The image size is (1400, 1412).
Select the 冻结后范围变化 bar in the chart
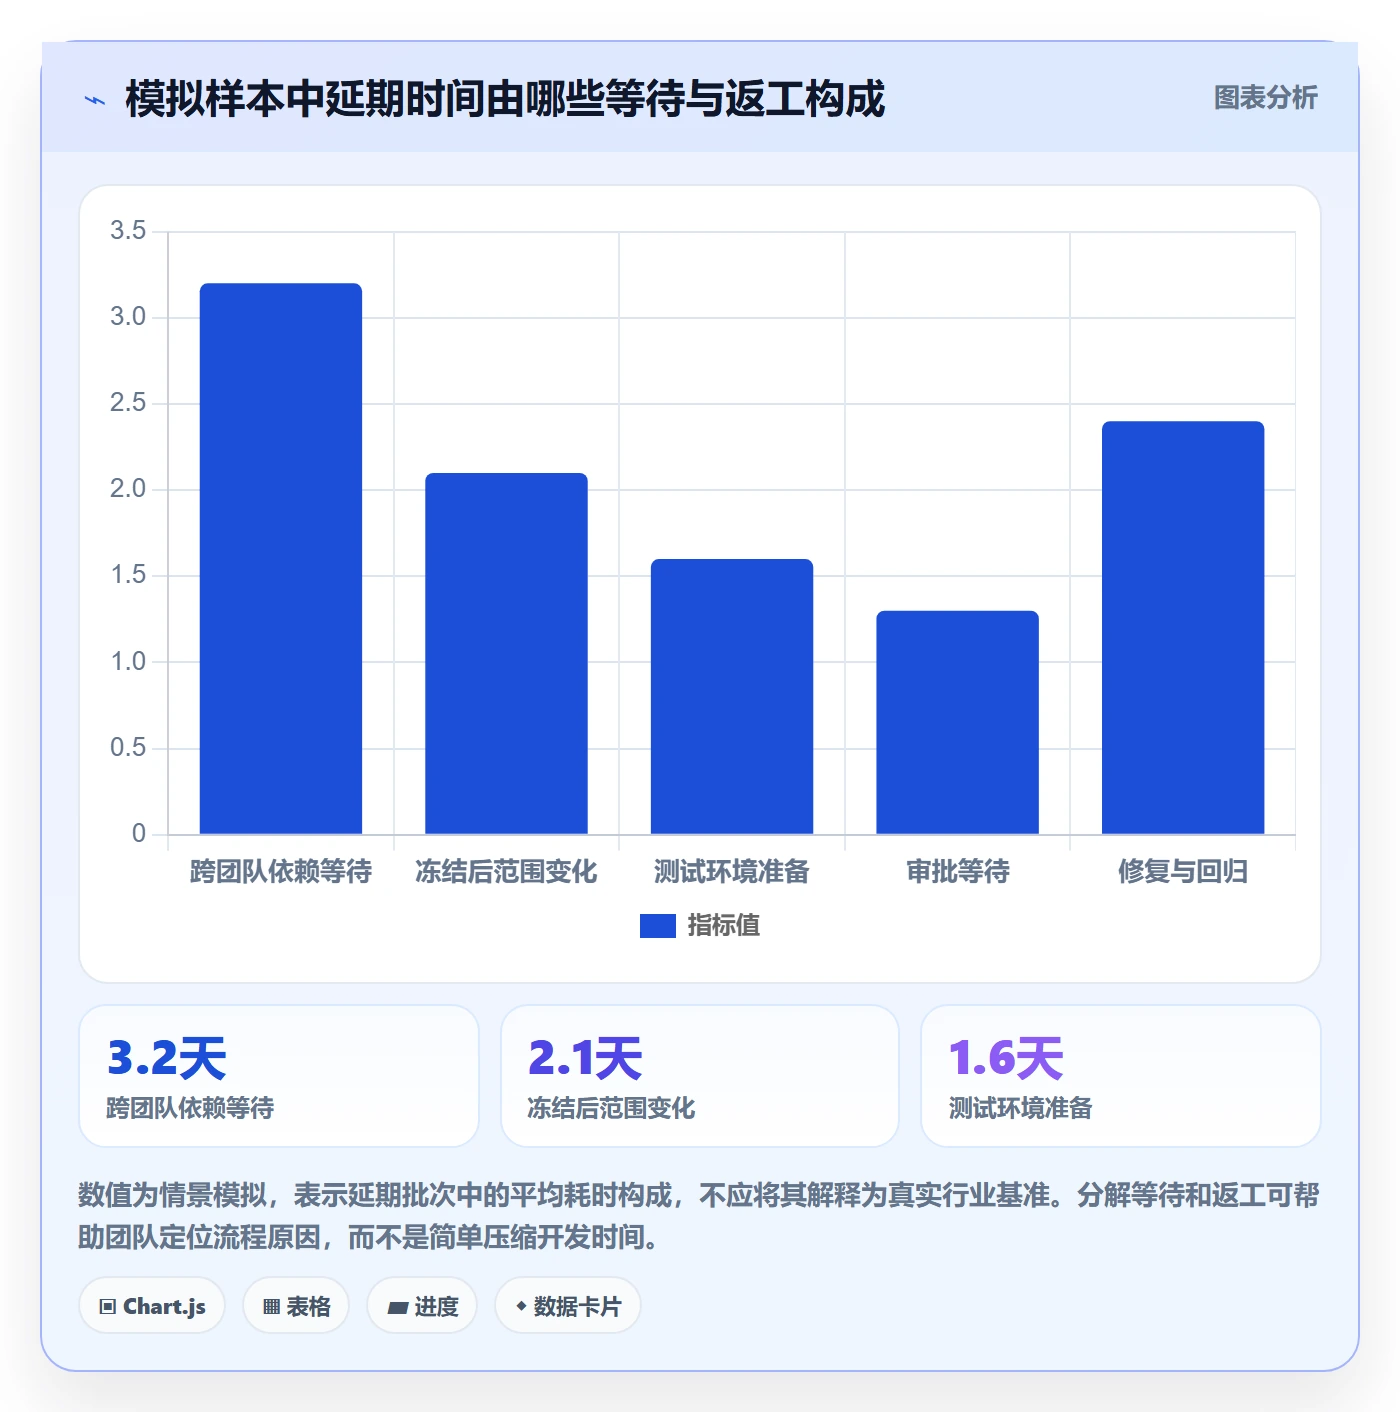(506, 653)
